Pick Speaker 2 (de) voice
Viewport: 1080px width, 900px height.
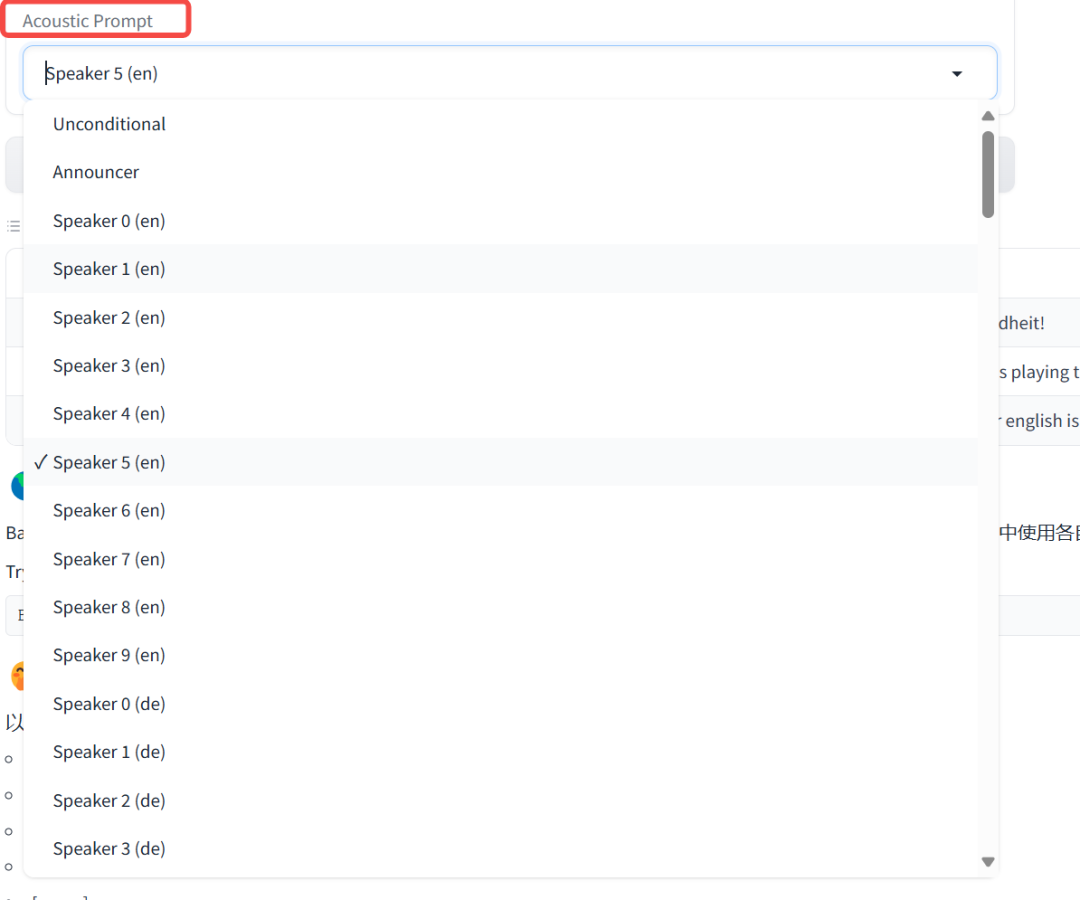click(x=109, y=801)
